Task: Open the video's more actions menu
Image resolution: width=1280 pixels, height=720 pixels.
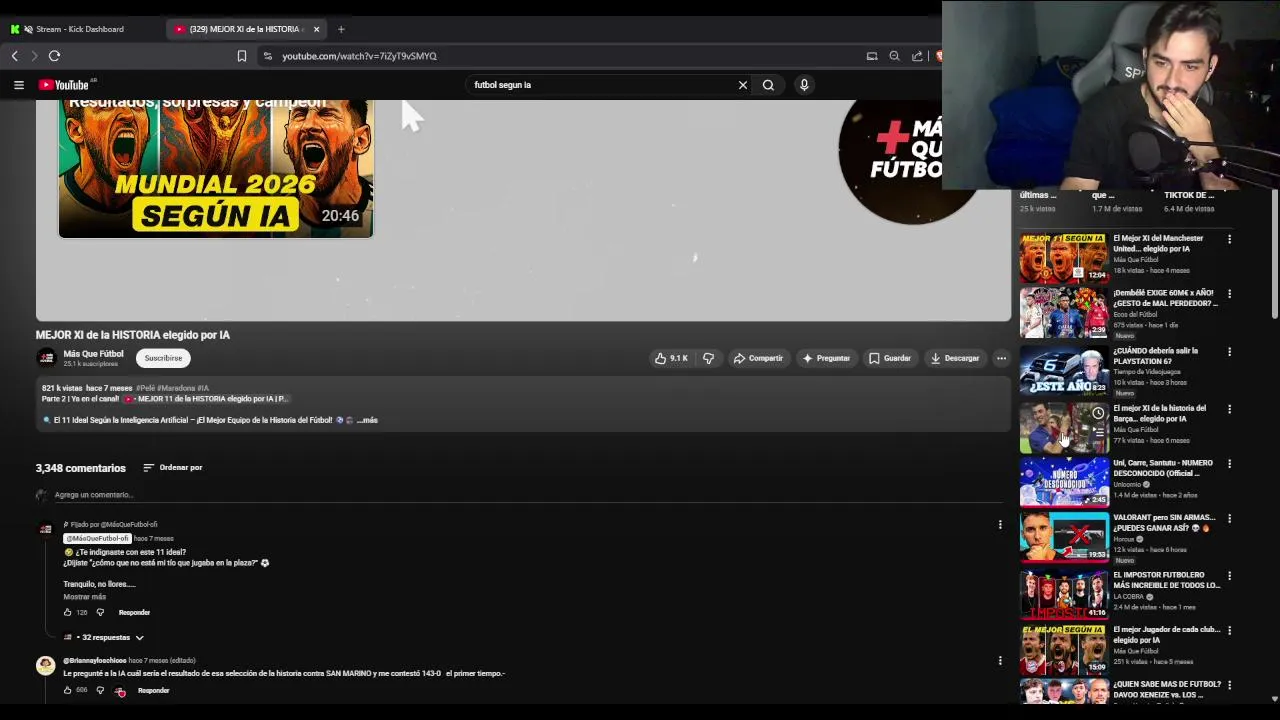Action: coord(1001,358)
